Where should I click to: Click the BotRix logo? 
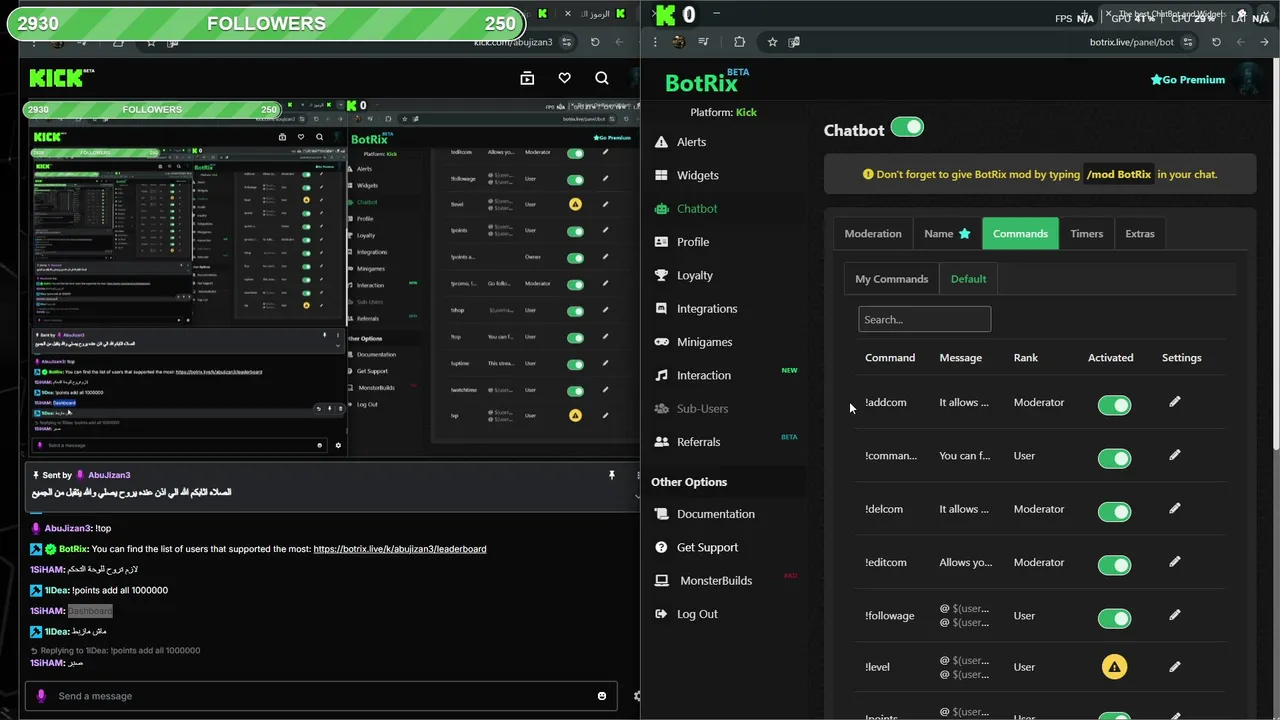click(706, 82)
